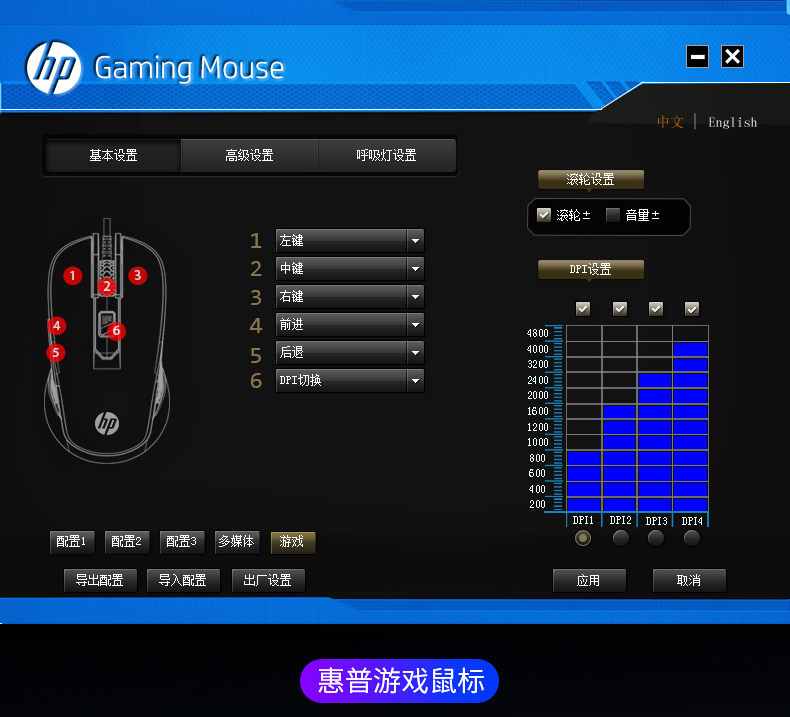The height and width of the screenshot is (717, 790).
Task: Click red button marker 1 on mouse
Action: point(73,276)
